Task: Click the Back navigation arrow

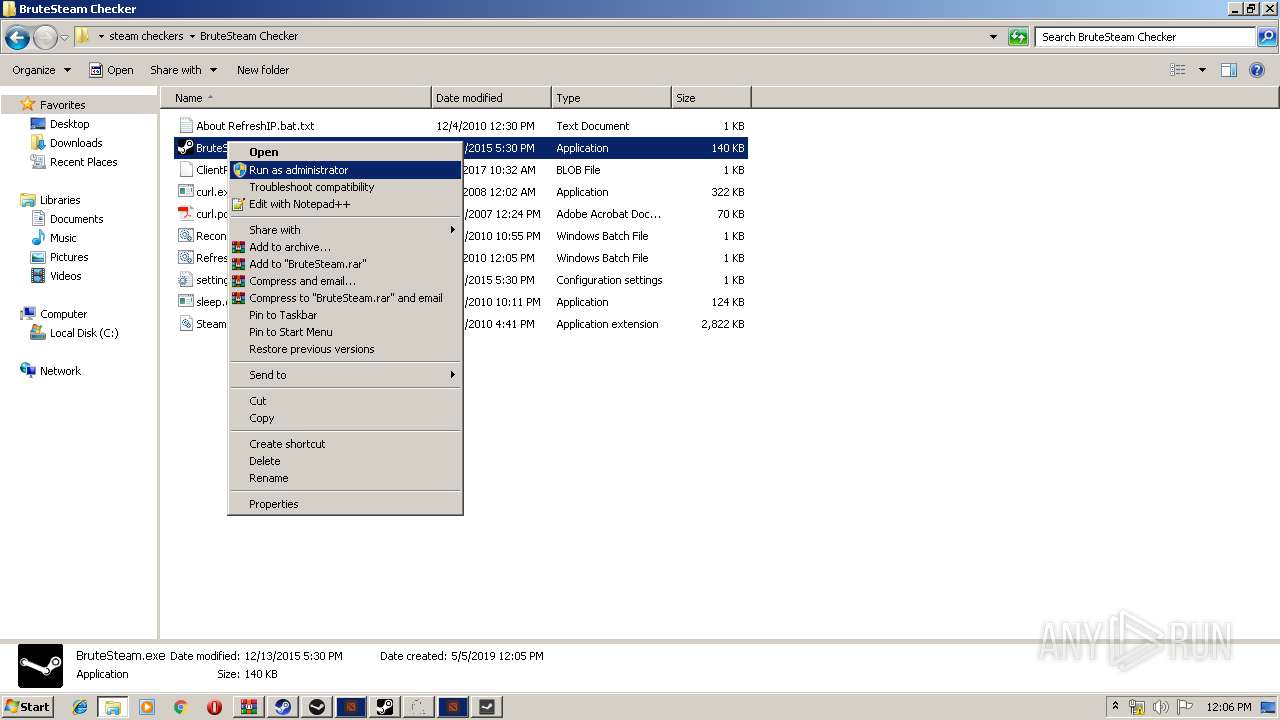Action: (x=17, y=37)
